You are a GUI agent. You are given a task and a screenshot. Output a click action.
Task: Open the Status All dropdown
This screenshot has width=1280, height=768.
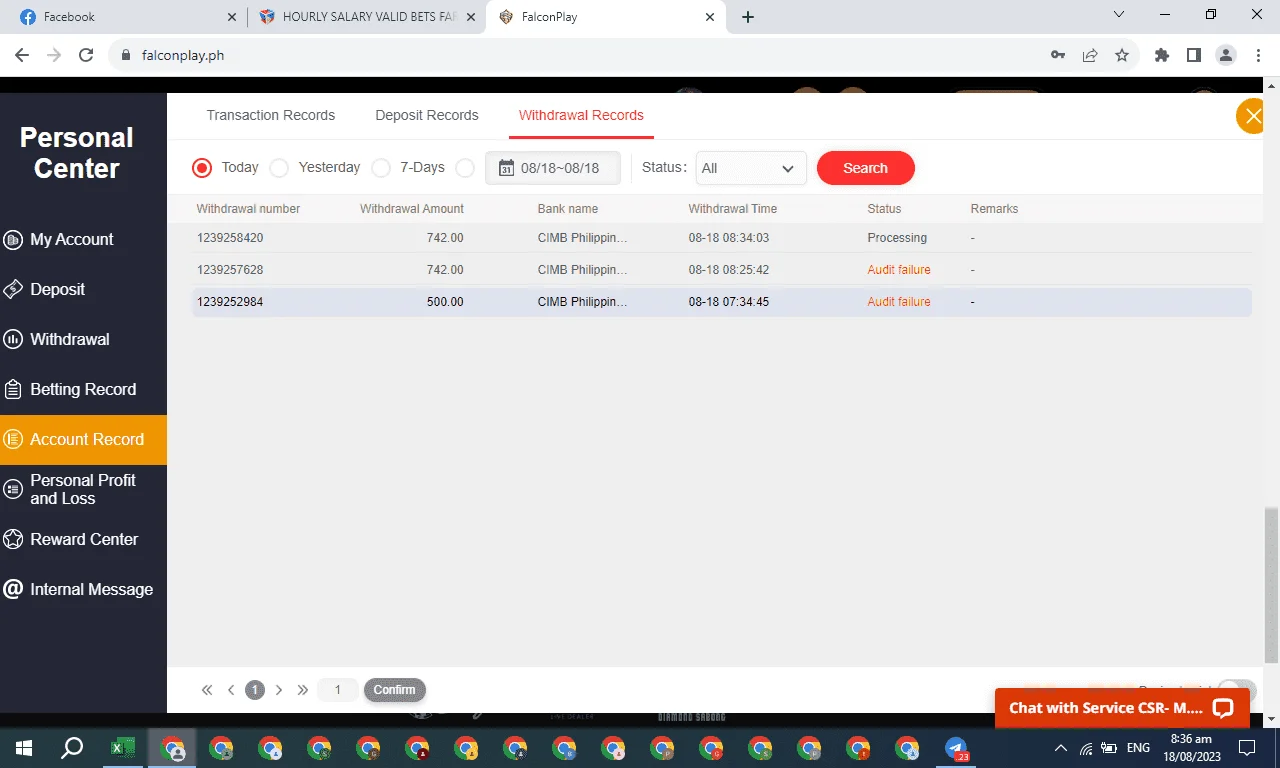coord(751,168)
